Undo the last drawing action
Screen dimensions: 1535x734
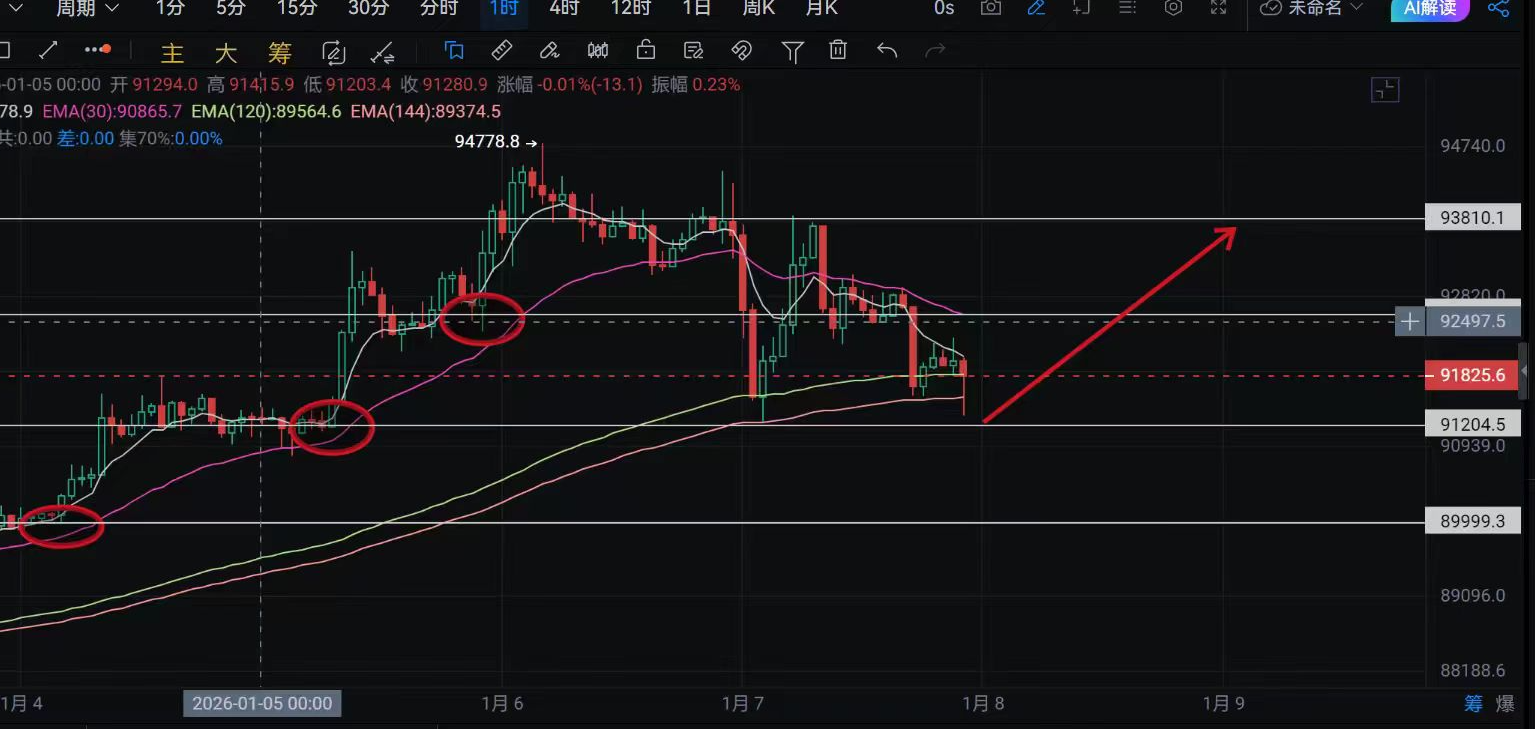887,50
